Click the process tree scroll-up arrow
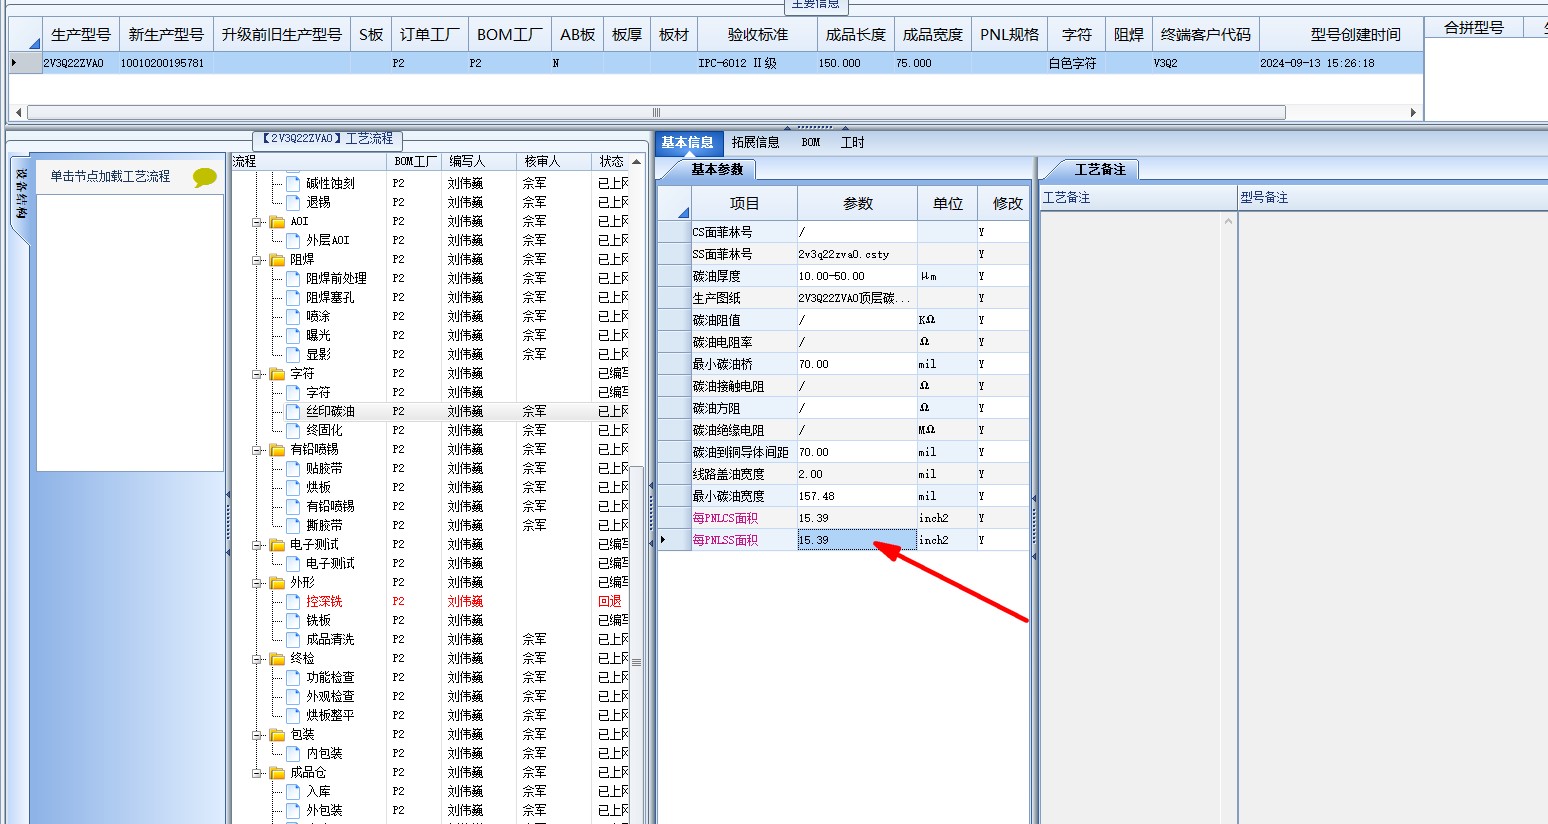Screen dimensions: 1548x824 click(637, 162)
